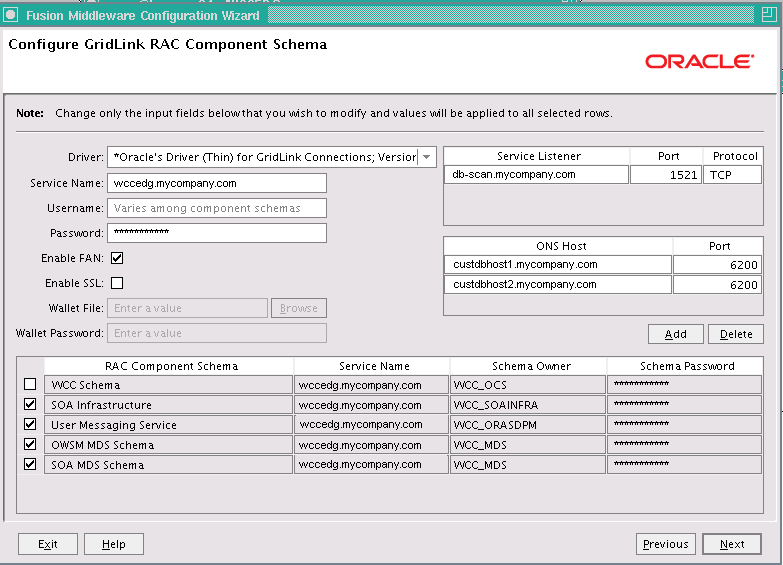
Task: Click the RAC Component Schema column header
Action: coord(169,366)
